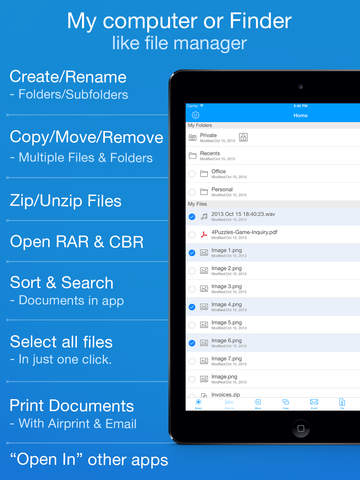Tap the Move icon in bottom toolbar
The height and width of the screenshot is (480, 360).
click(x=258, y=403)
